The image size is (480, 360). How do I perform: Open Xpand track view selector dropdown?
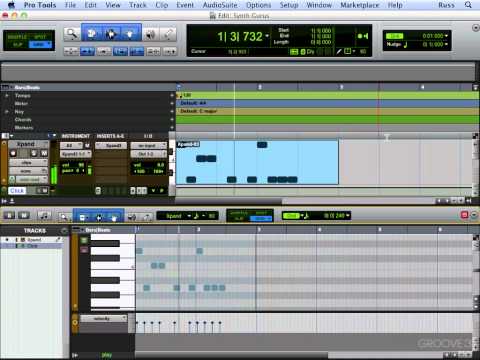[28, 163]
